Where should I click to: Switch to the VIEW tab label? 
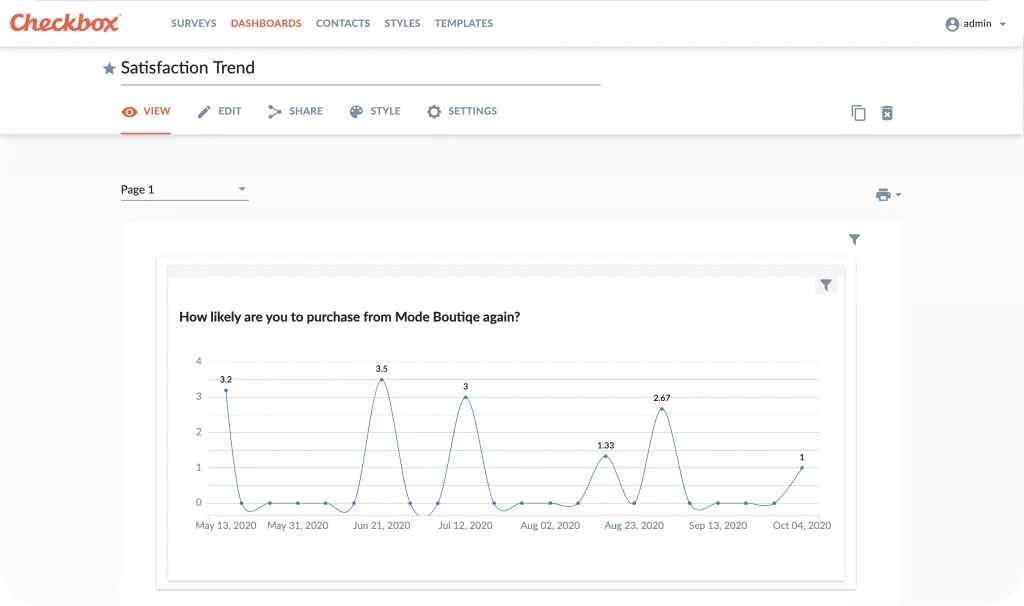click(x=157, y=111)
